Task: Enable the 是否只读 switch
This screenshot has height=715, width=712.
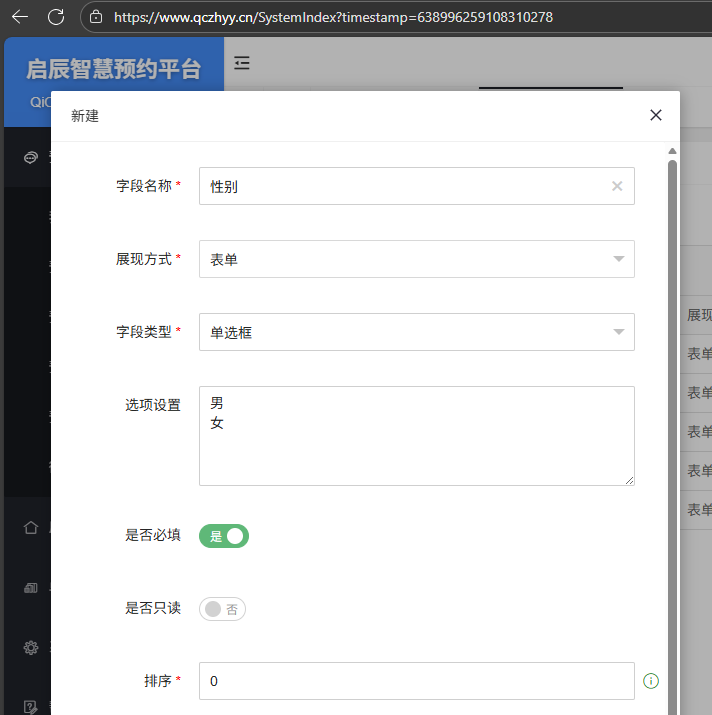Action: tap(222, 609)
